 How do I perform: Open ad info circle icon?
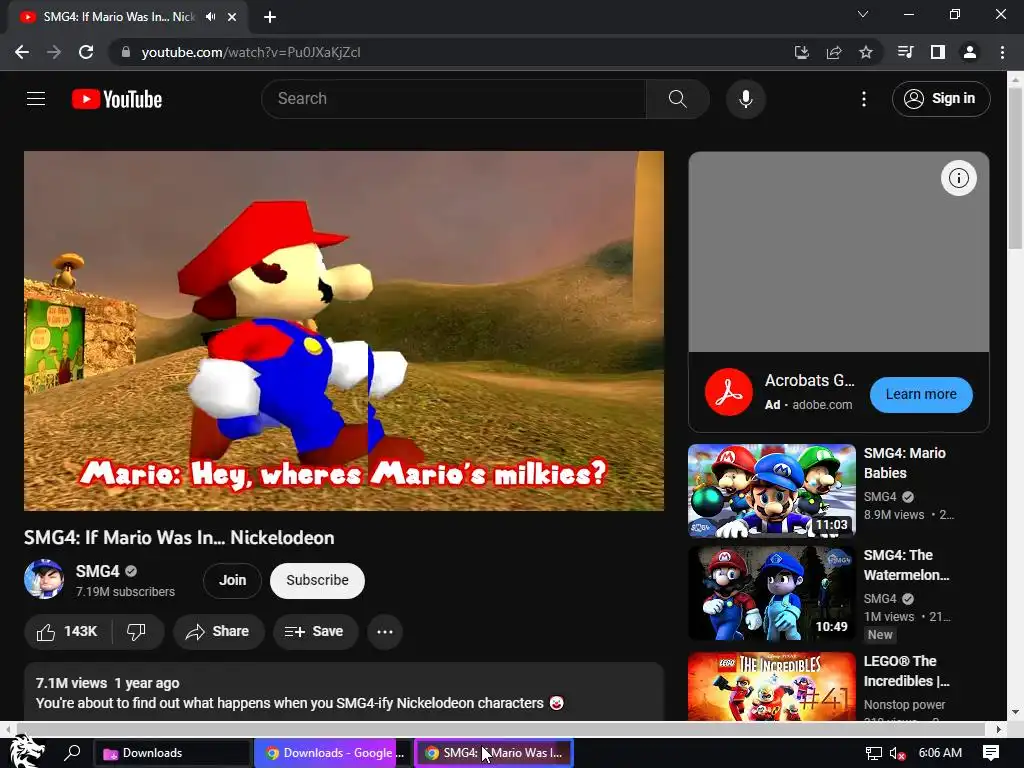click(958, 178)
